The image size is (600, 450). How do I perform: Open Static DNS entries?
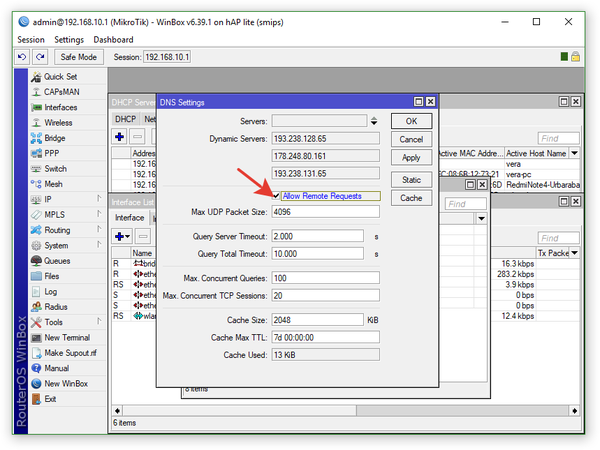[x=411, y=180]
